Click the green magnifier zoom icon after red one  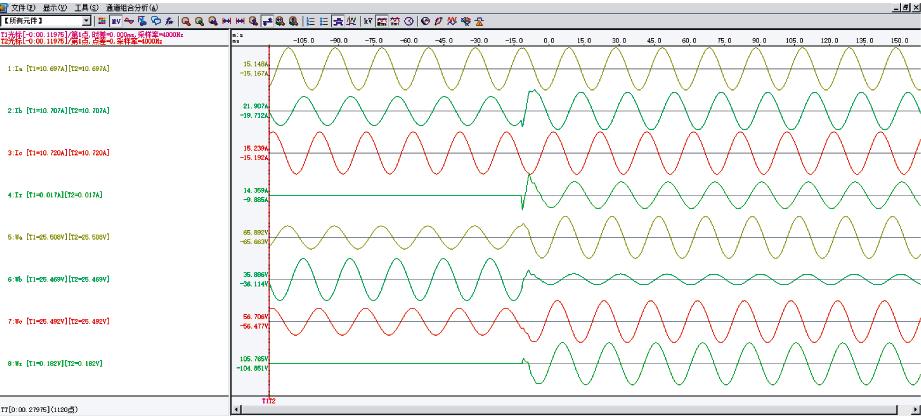click(x=199, y=21)
